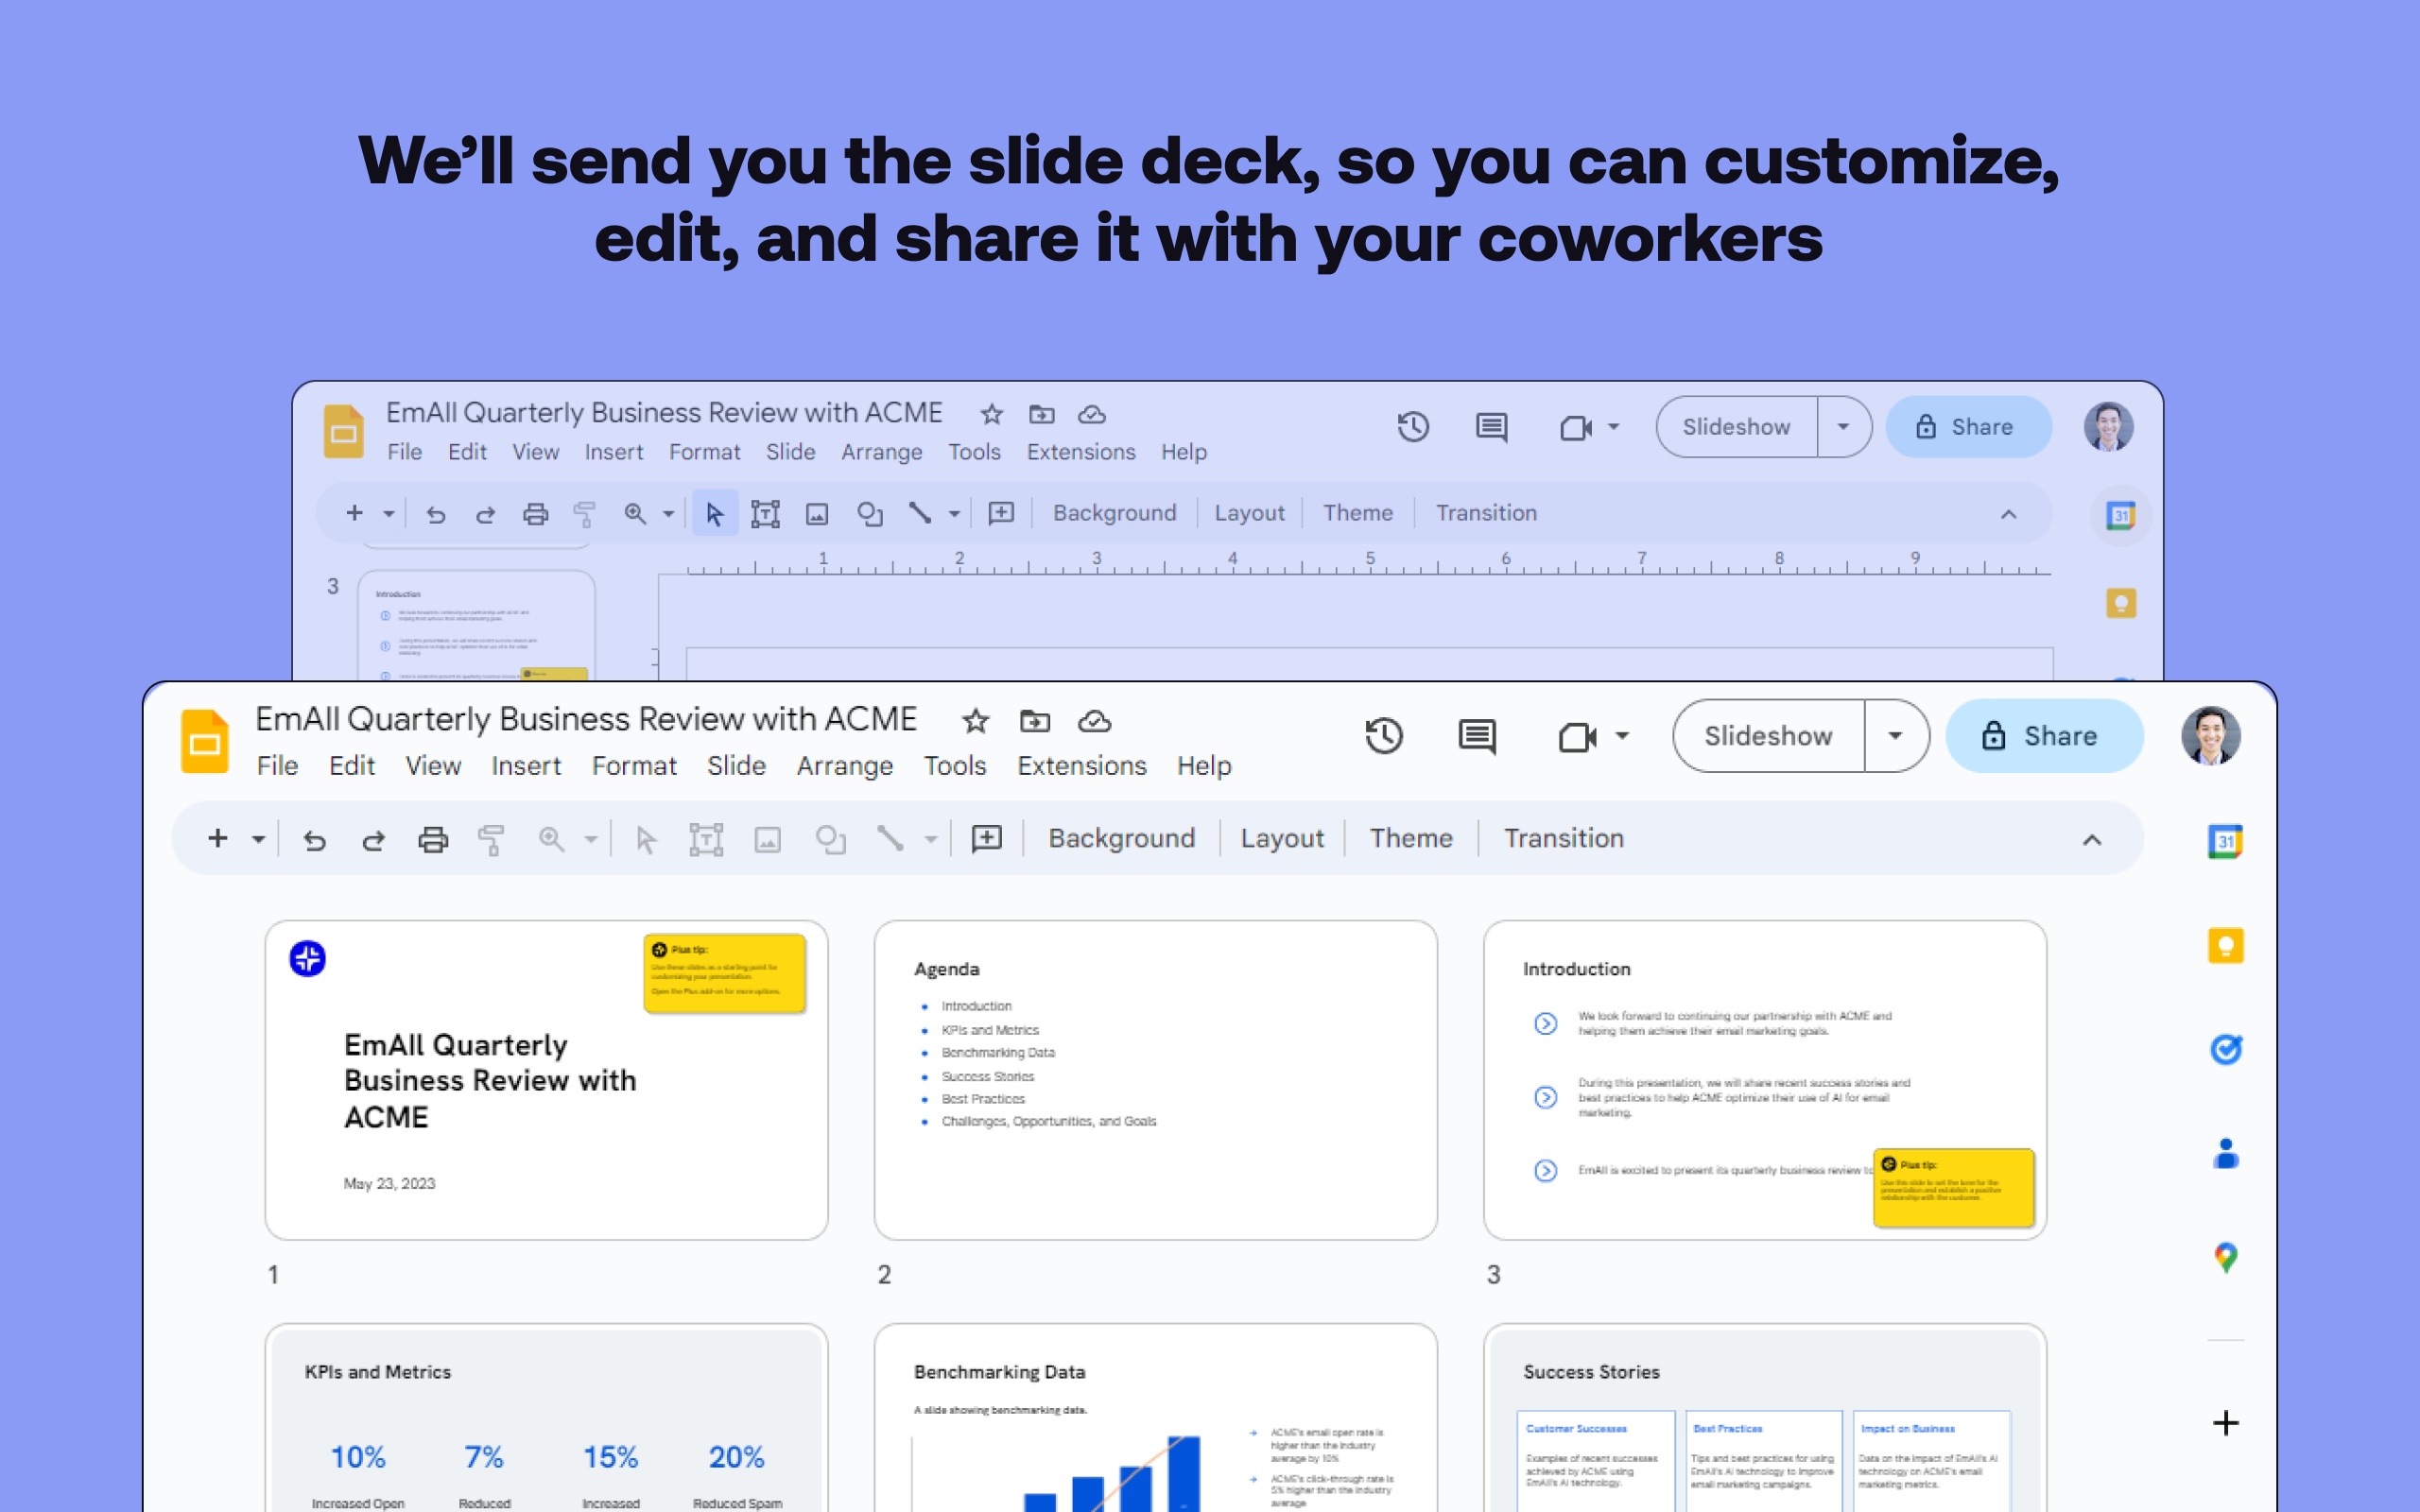Open comments panel icon in front window
Image resolution: width=2420 pixels, height=1512 pixels.
pyautogui.click(x=1476, y=737)
